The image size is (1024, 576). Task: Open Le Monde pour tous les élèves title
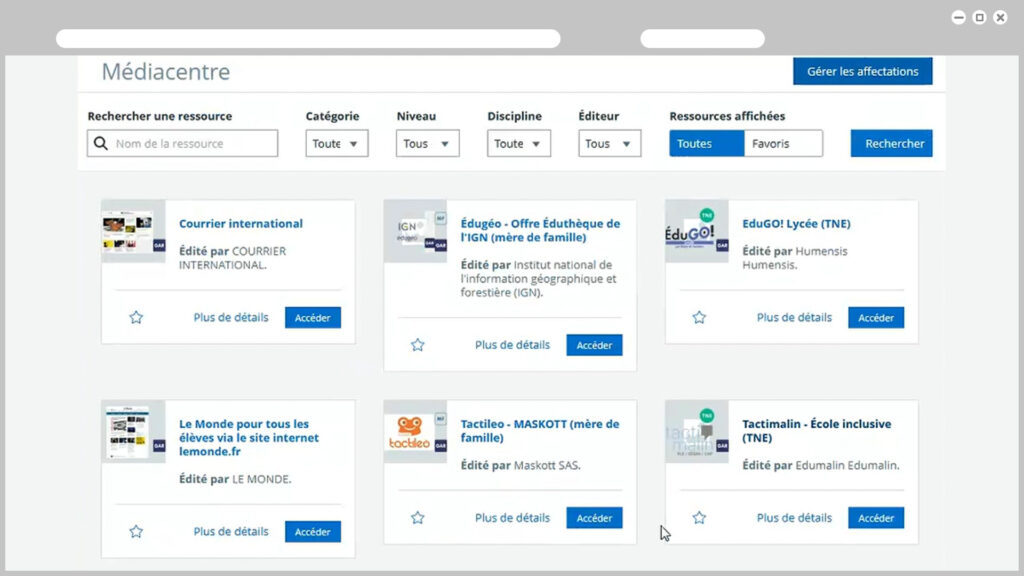[249, 438]
